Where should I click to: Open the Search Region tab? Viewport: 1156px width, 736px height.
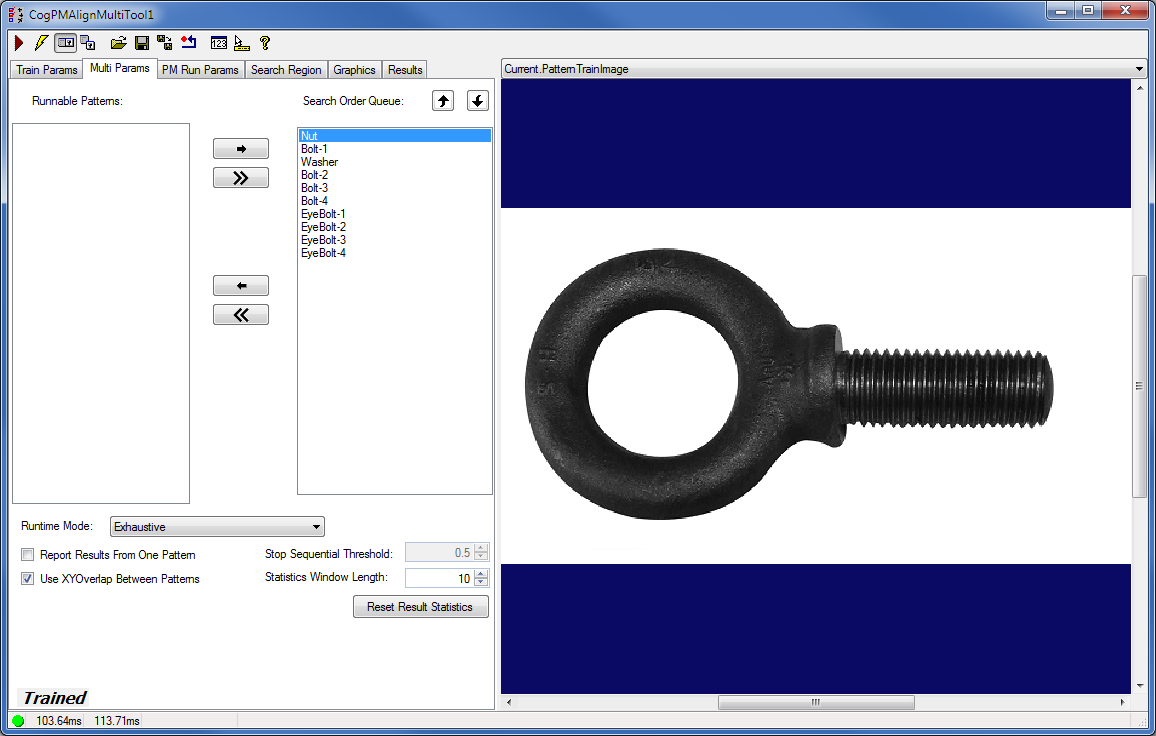click(x=286, y=69)
